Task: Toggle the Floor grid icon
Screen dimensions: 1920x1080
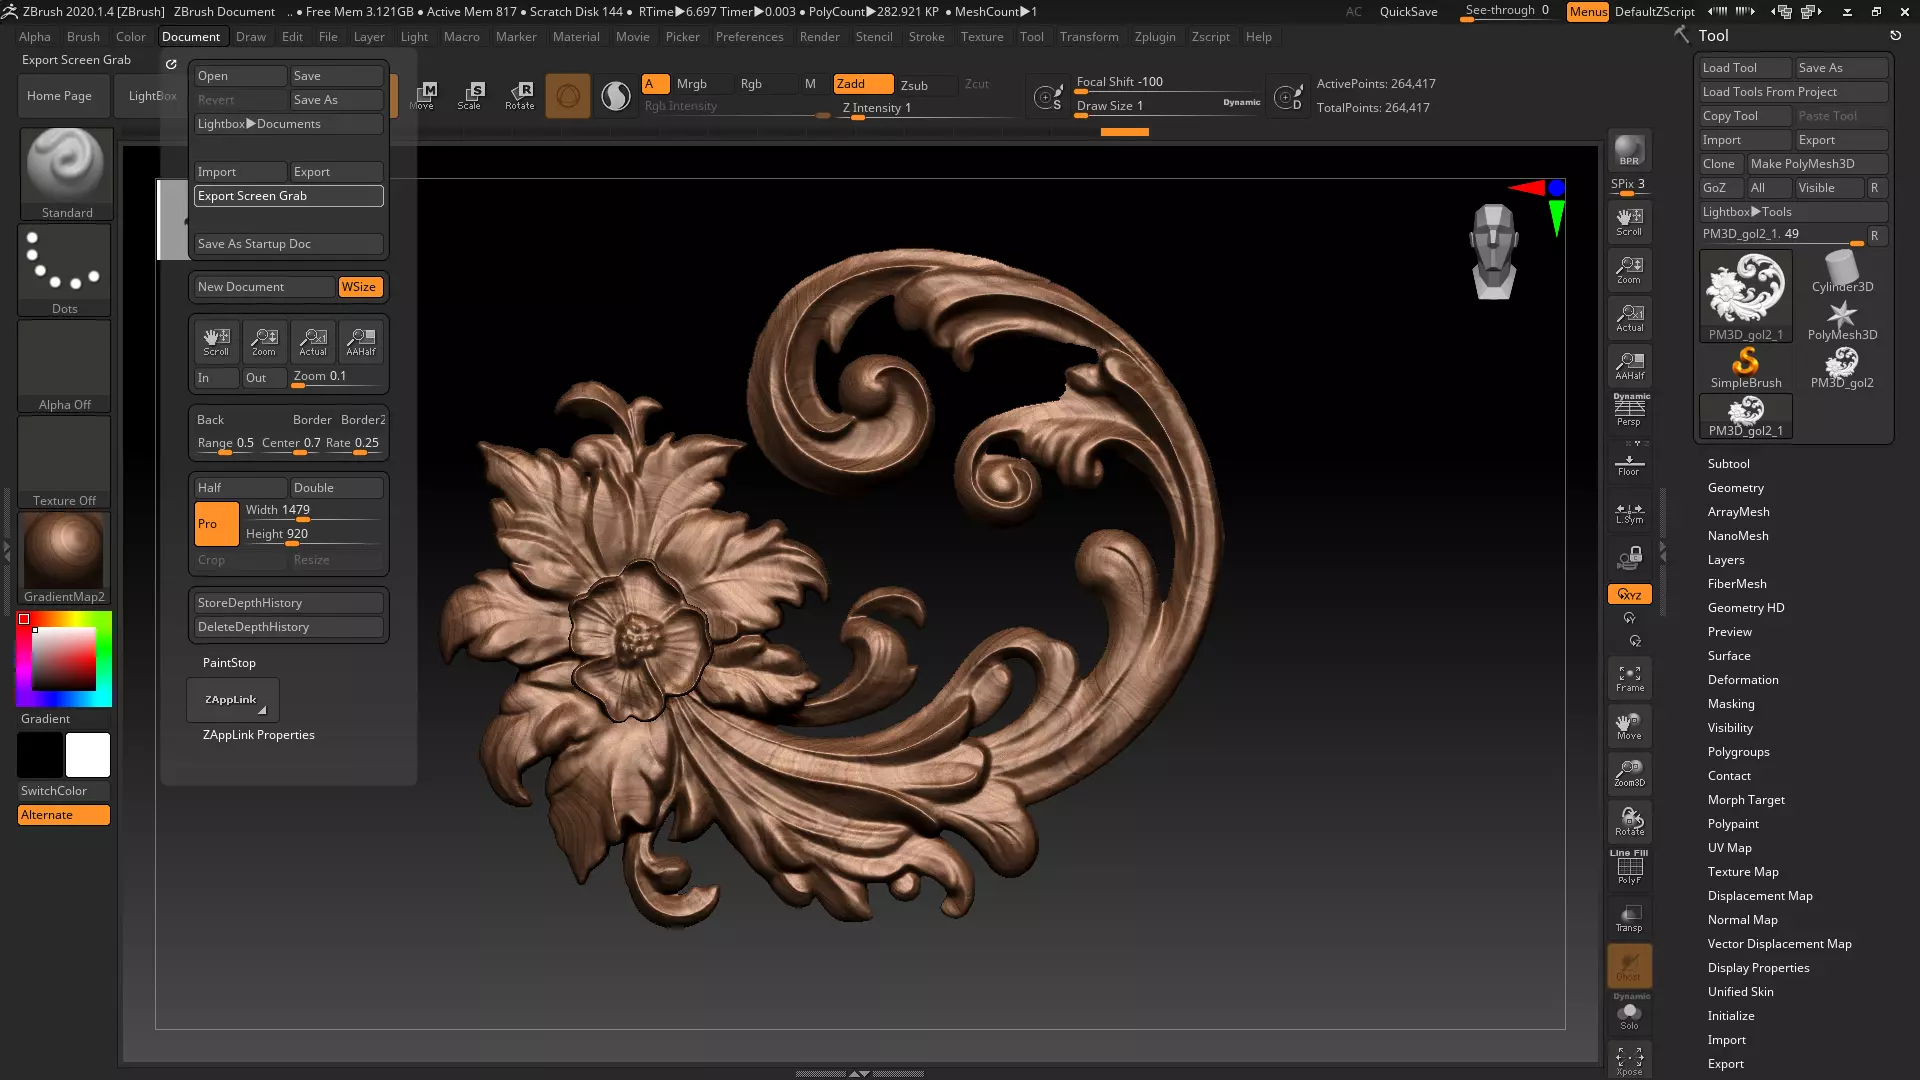Action: (x=1629, y=462)
